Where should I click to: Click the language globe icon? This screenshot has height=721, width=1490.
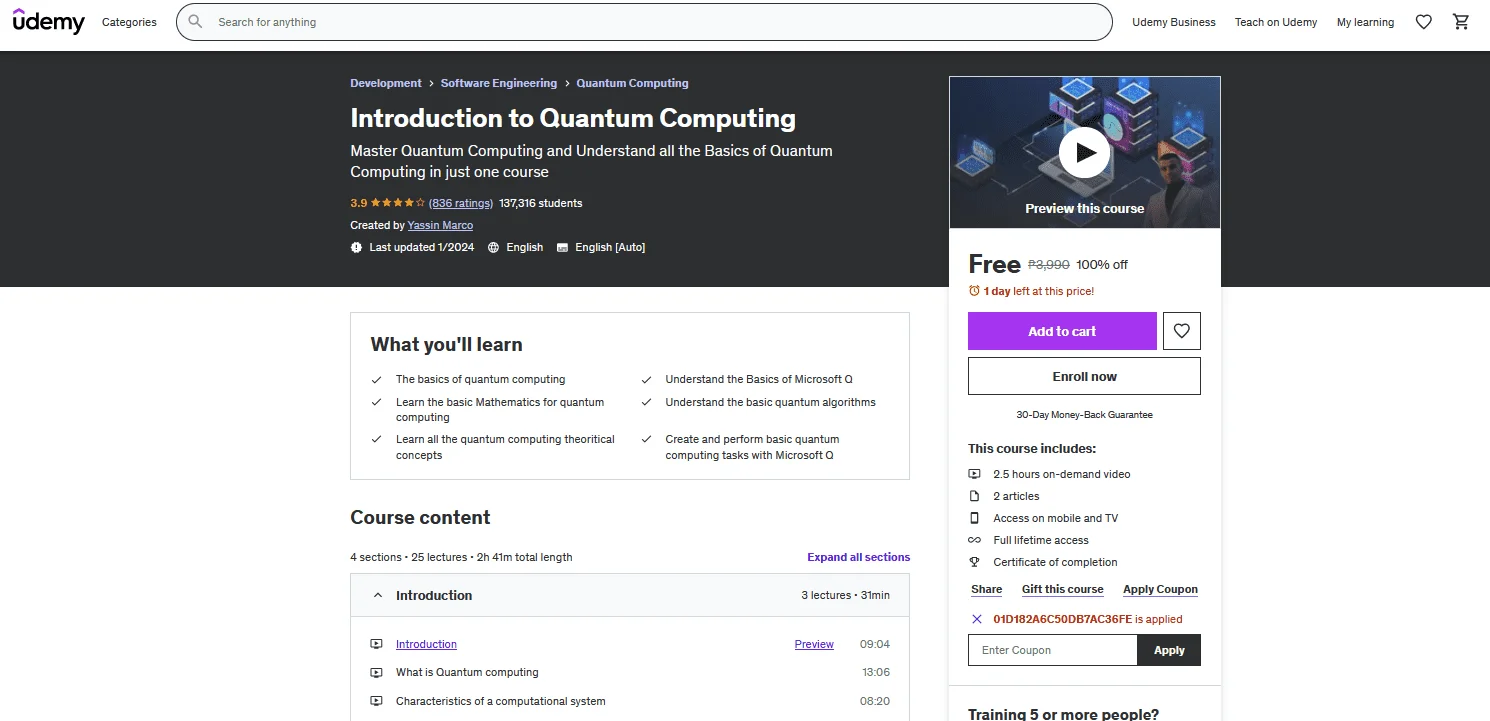(x=494, y=247)
